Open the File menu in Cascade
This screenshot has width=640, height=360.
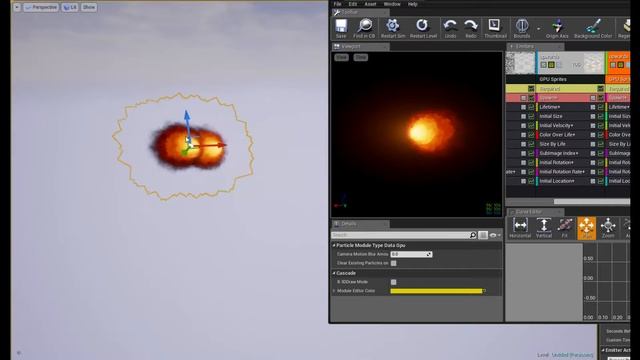337,4
